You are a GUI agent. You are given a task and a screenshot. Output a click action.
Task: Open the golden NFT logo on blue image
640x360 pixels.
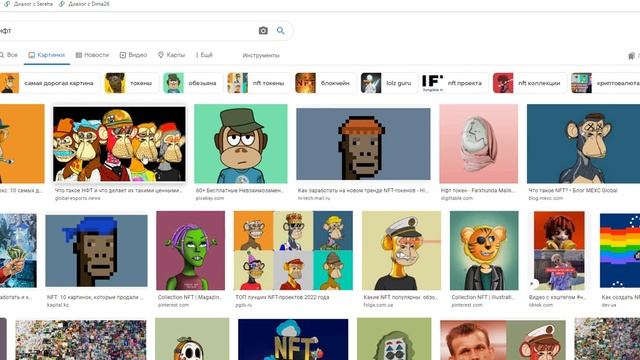(293, 339)
